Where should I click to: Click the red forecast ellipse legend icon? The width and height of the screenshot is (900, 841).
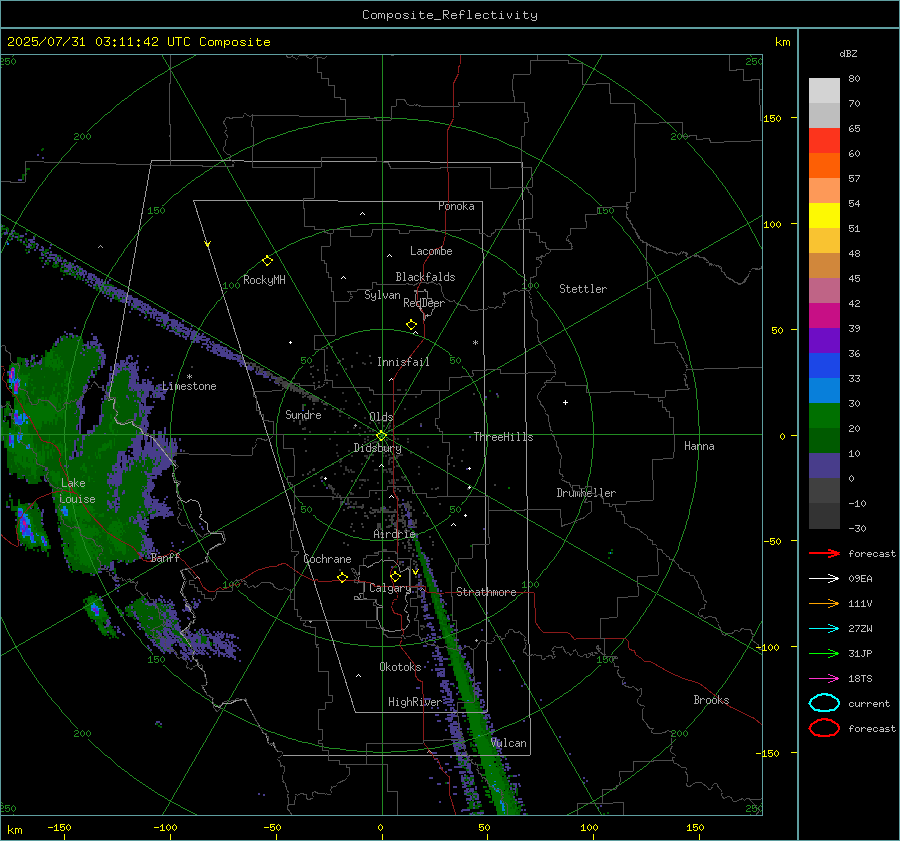click(824, 728)
